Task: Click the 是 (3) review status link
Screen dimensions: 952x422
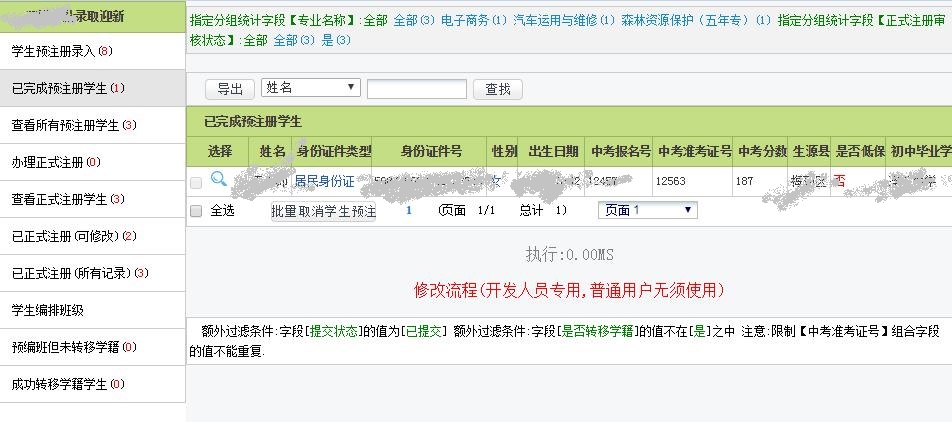Action: (336, 41)
